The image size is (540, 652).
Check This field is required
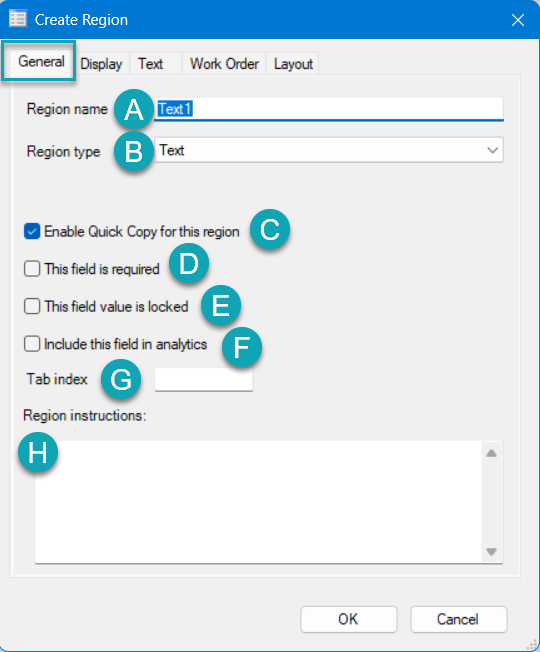32,269
